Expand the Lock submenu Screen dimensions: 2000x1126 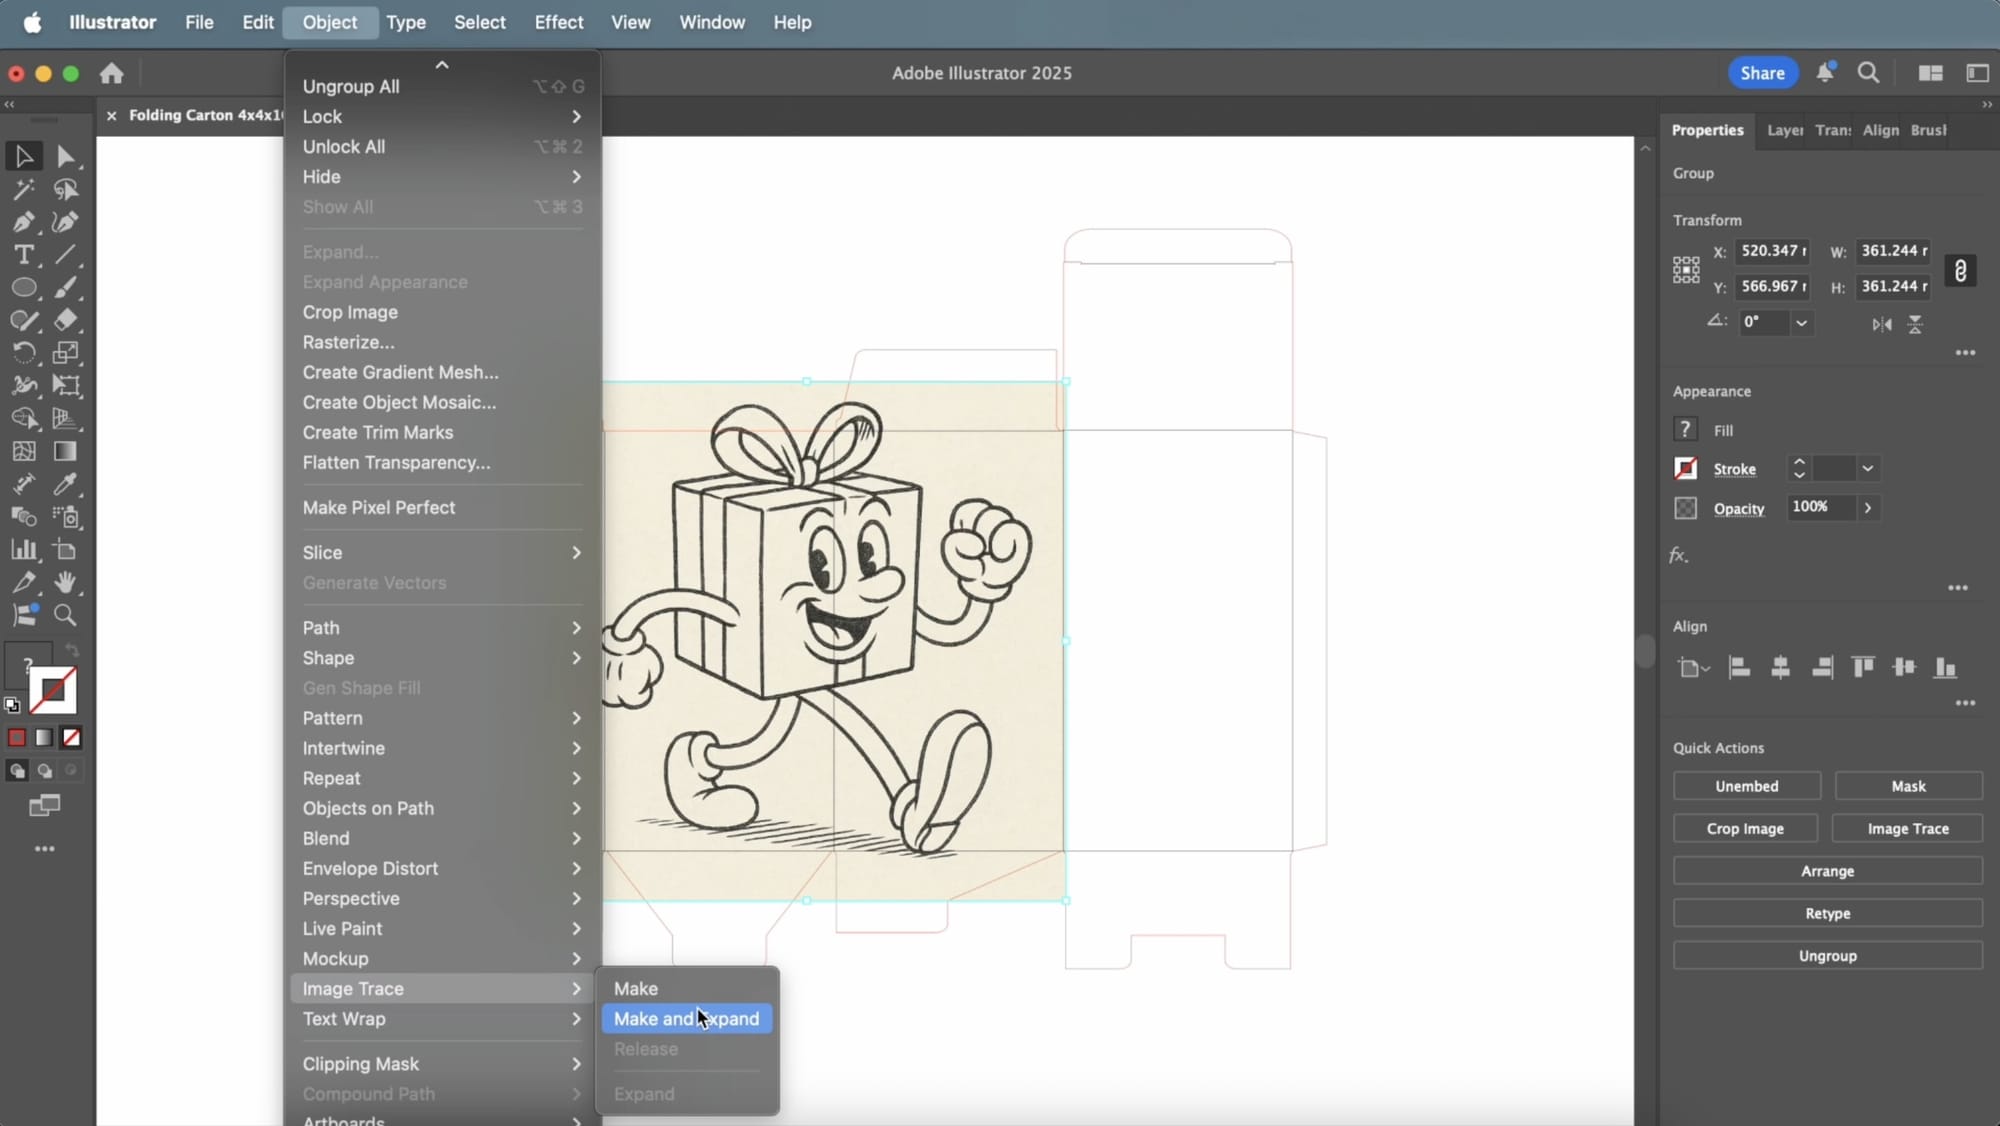coord(441,117)
